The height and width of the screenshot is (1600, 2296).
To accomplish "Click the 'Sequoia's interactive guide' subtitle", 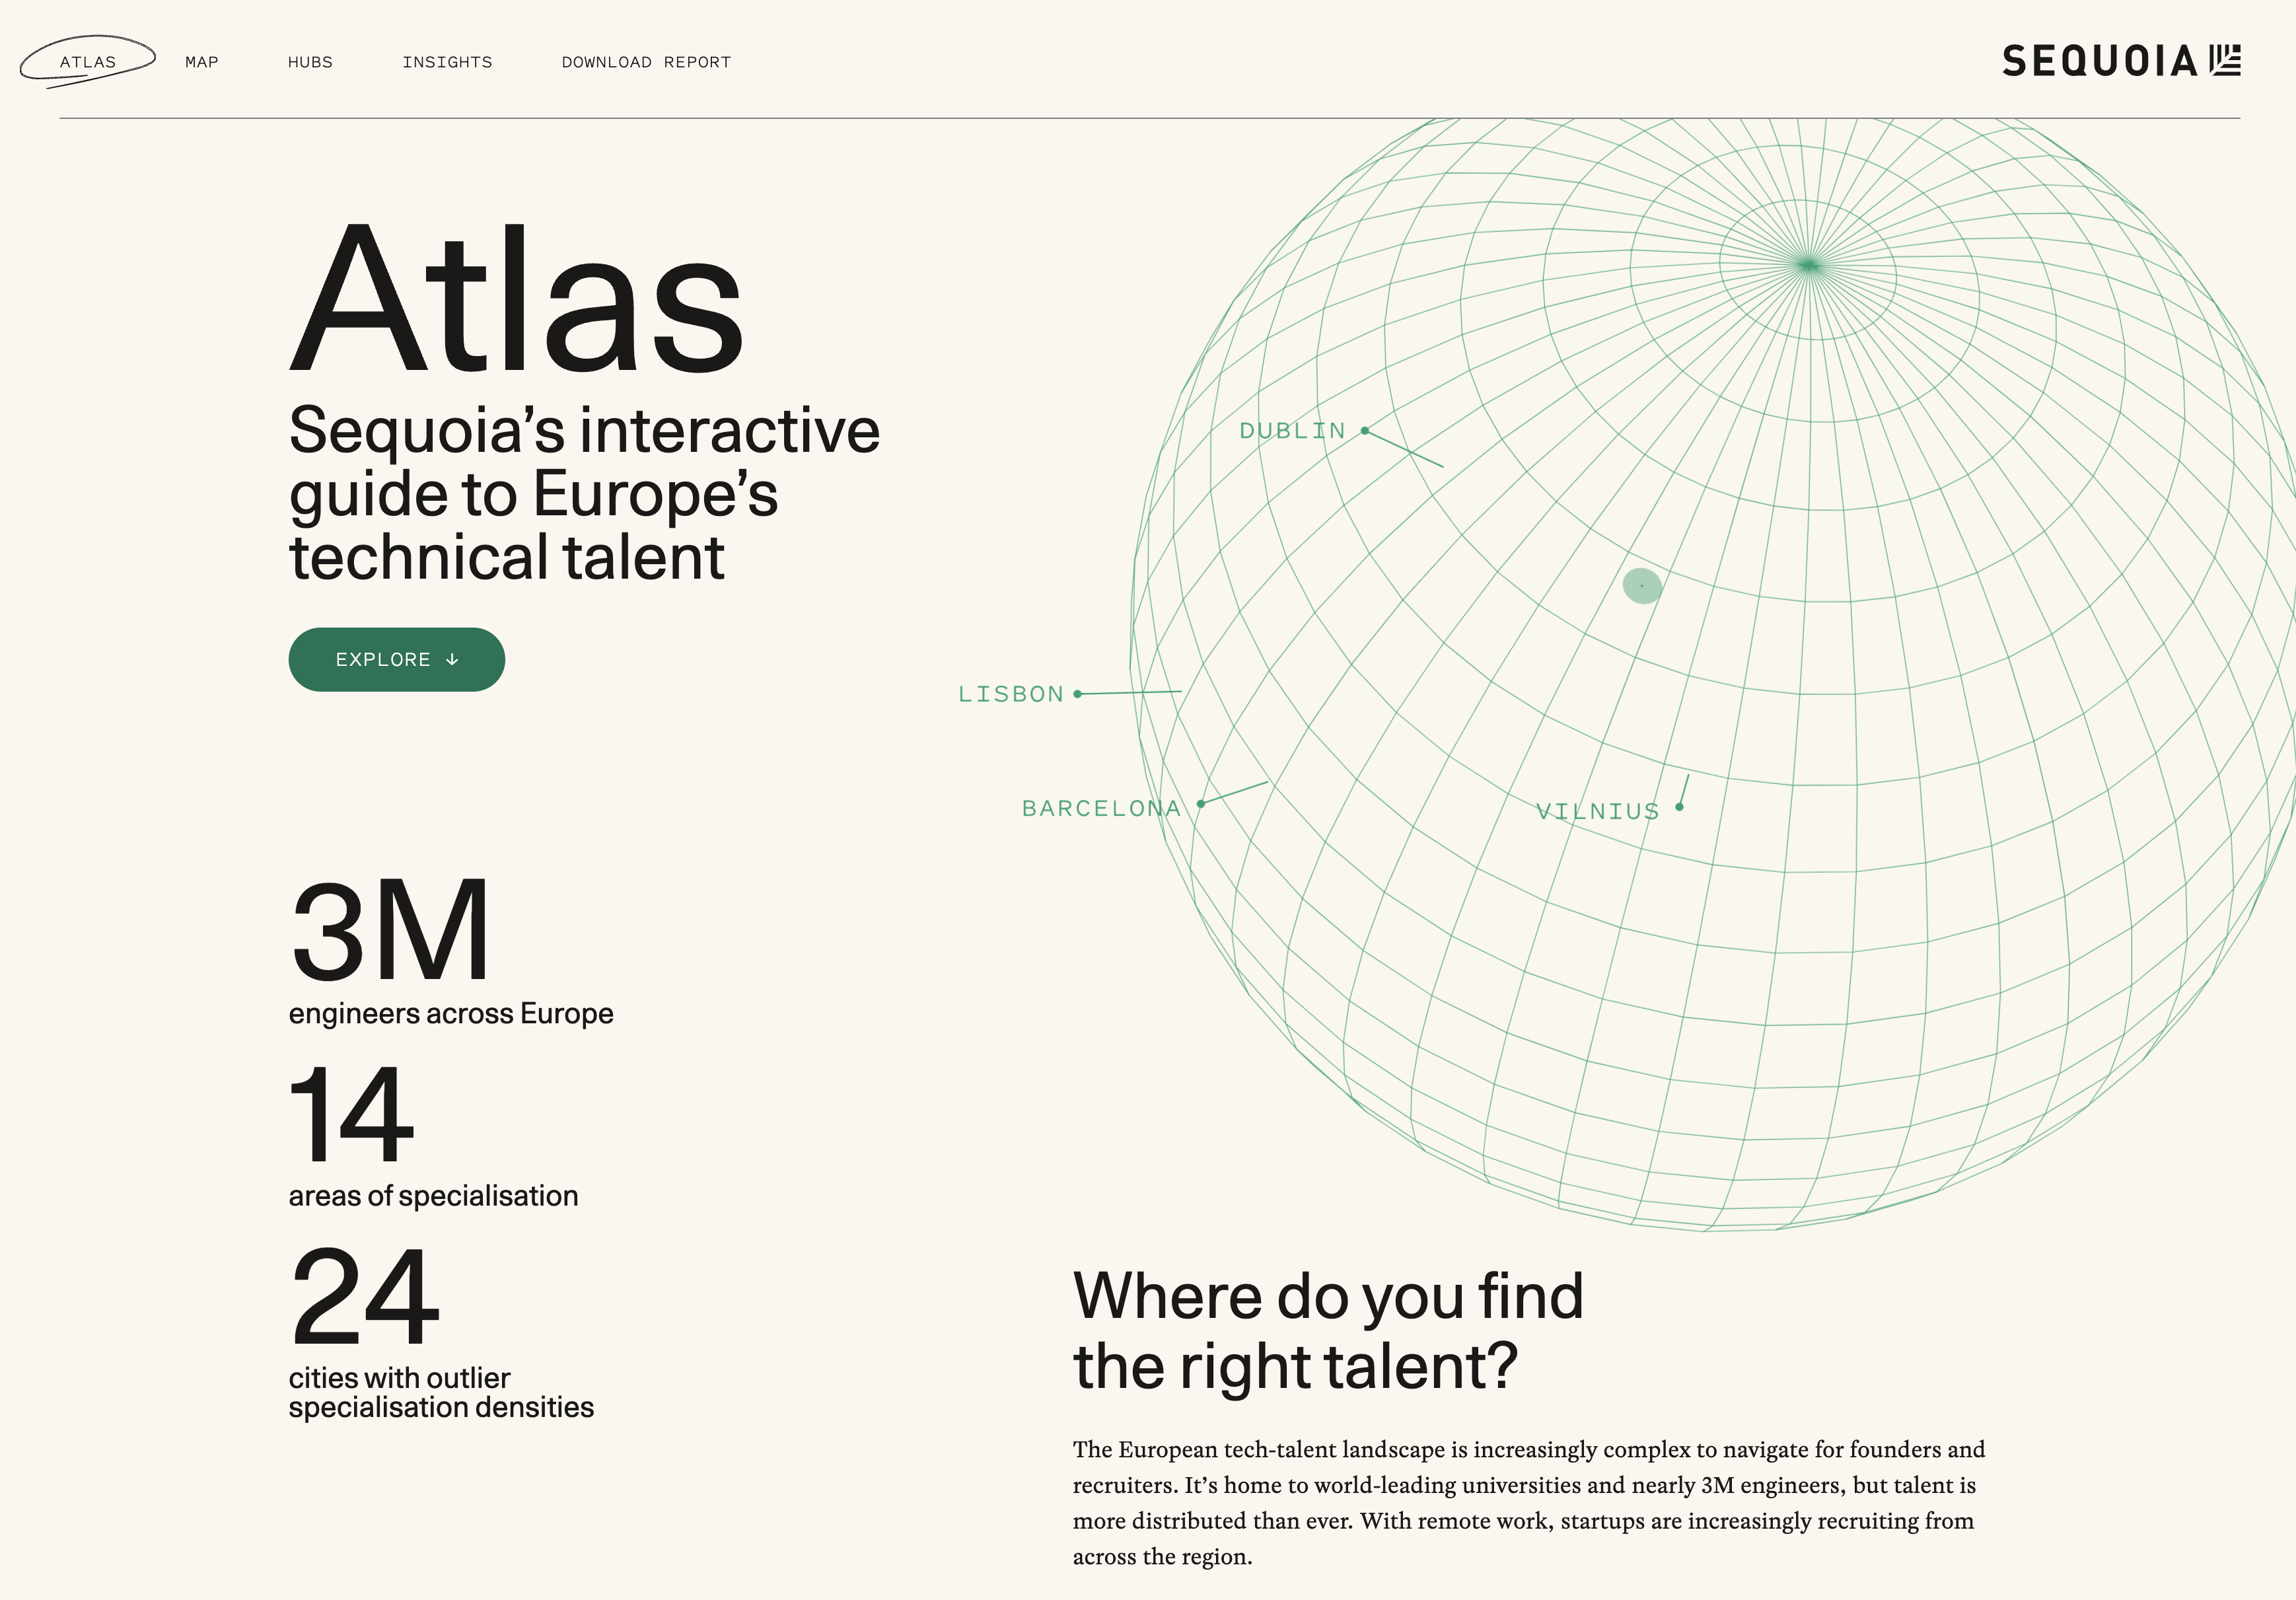I will tap(584, 493).
